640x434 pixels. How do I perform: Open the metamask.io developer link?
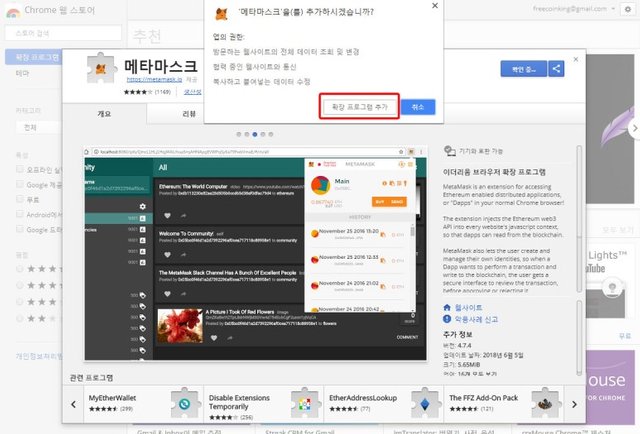click(154, 80)
